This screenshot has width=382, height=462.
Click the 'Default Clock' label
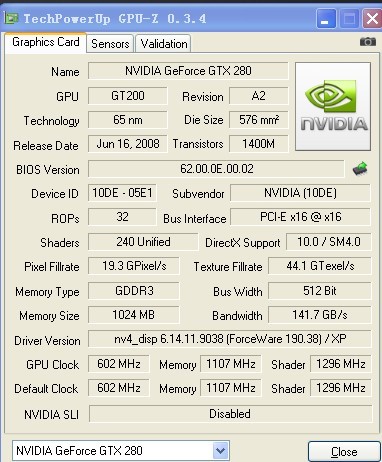click(x=46, y=389)
